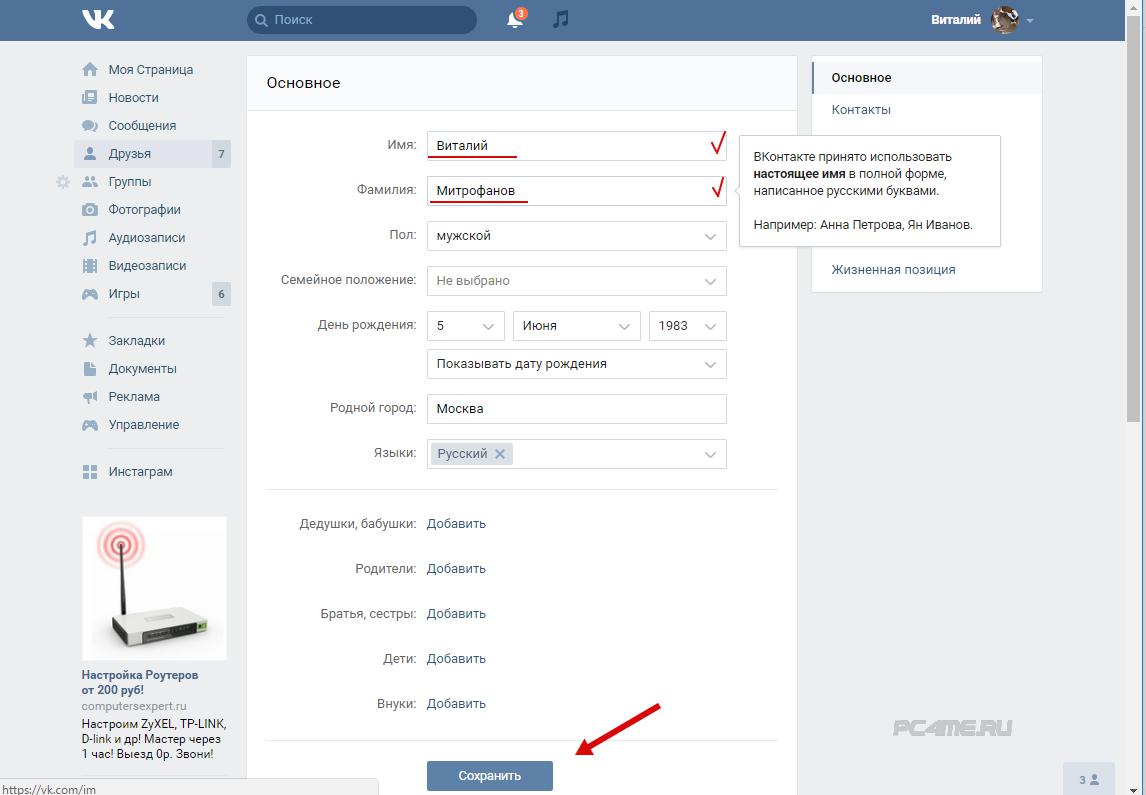The height and width of the screenshot is (795, 1146).
Task: Click Добавить next to Родители
Action: tap(456, 568)
